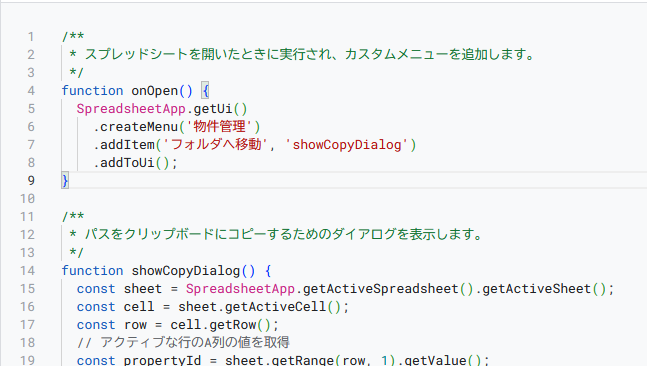Click '.addItem' method on line 7
This screenshot has width=647, height=366.
point(124,145)
